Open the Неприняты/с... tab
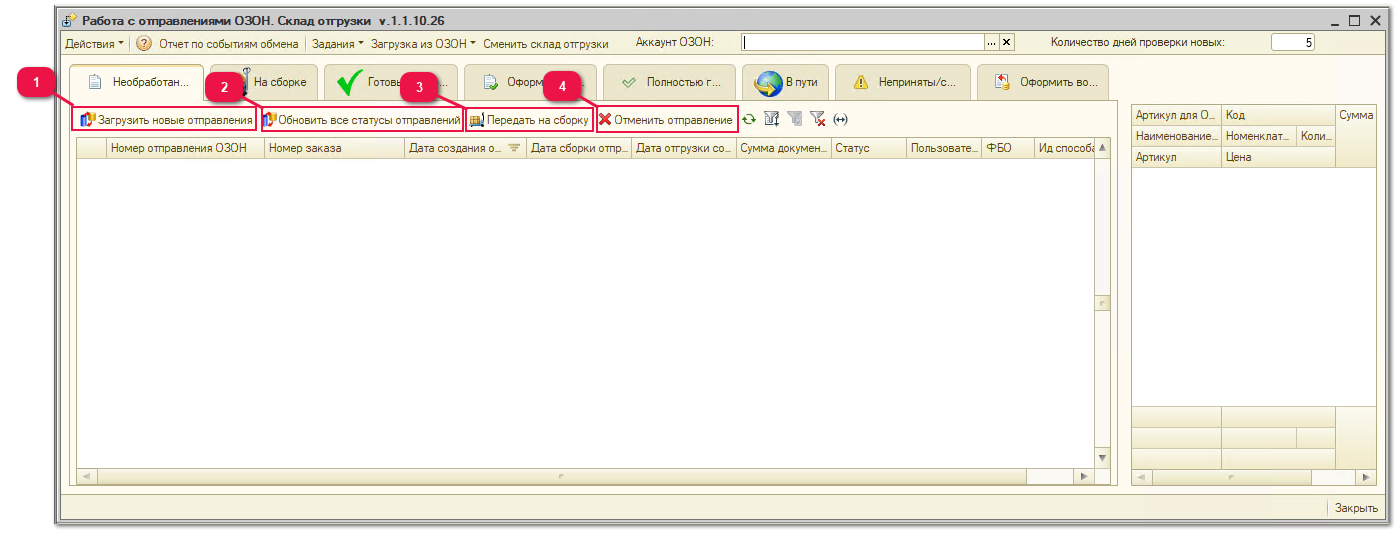Viewport: 1398px width, 533px height. point(903,83)
